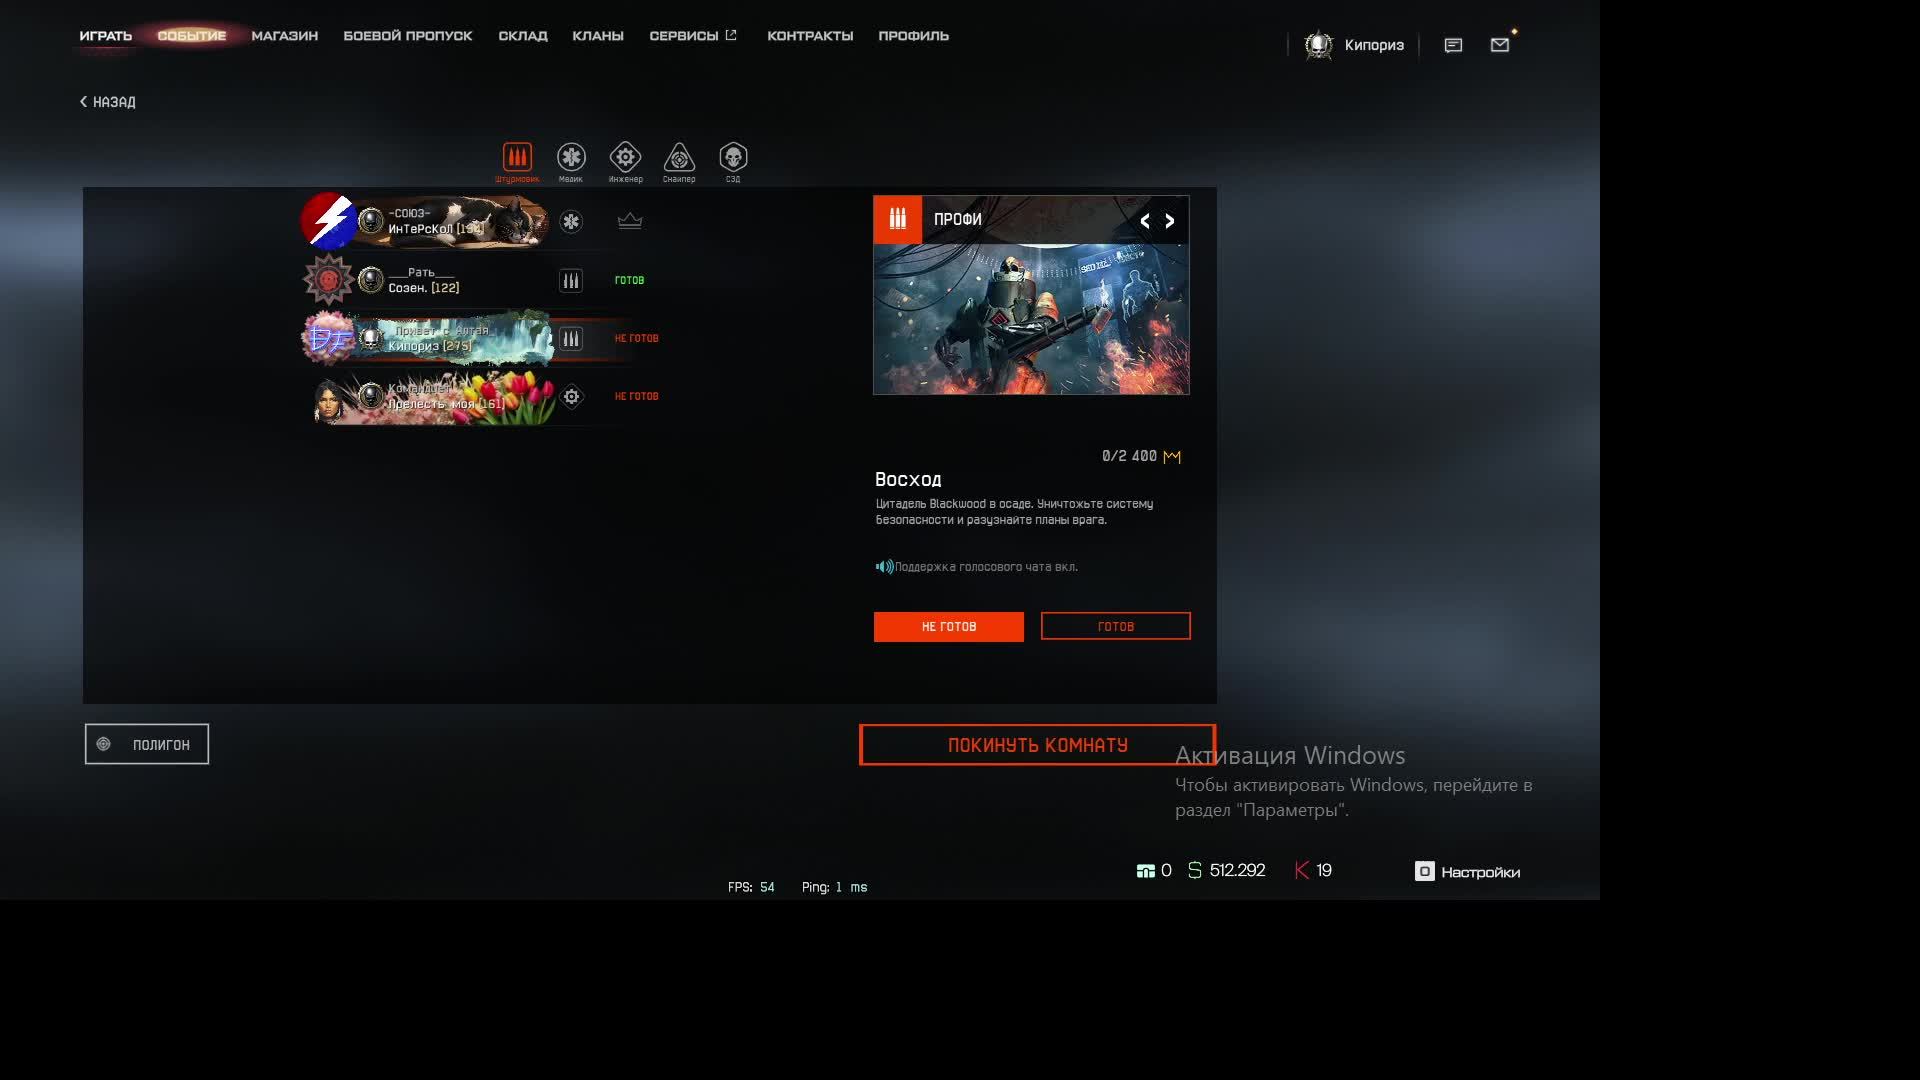Toggle voice chat support setting
The height and width of the screenshot is (1080, 1920).
tap(883, 566)
